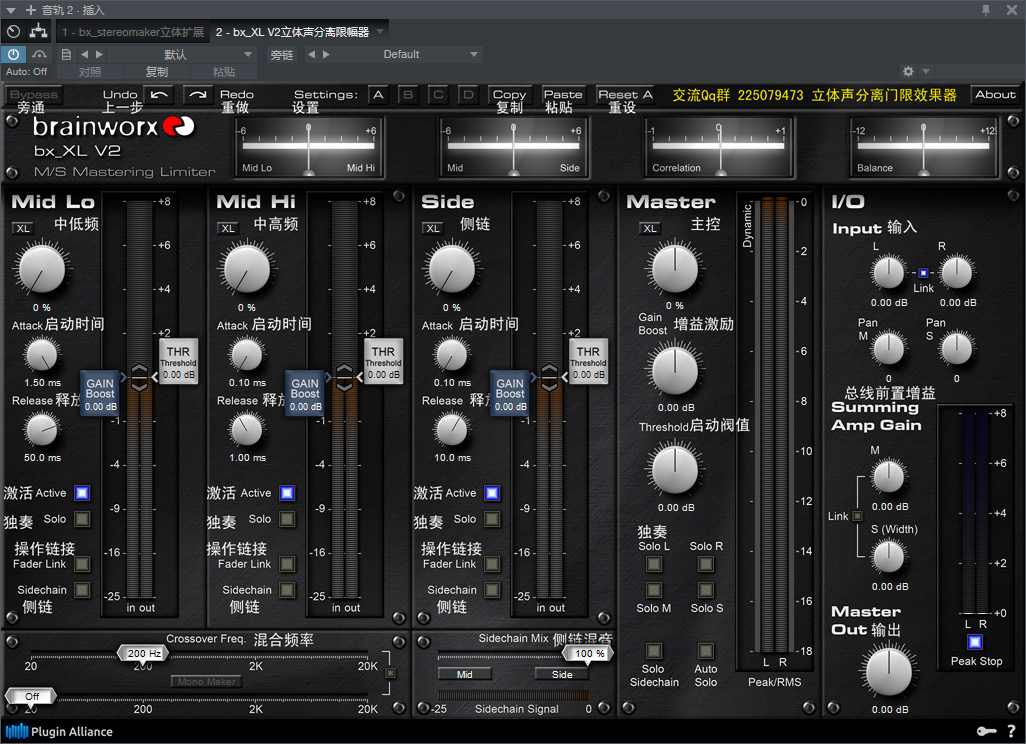This screenshot has width=1026, height=744.
Task: Enable Solo Sidechain checkbox
Action: point(654,650)
